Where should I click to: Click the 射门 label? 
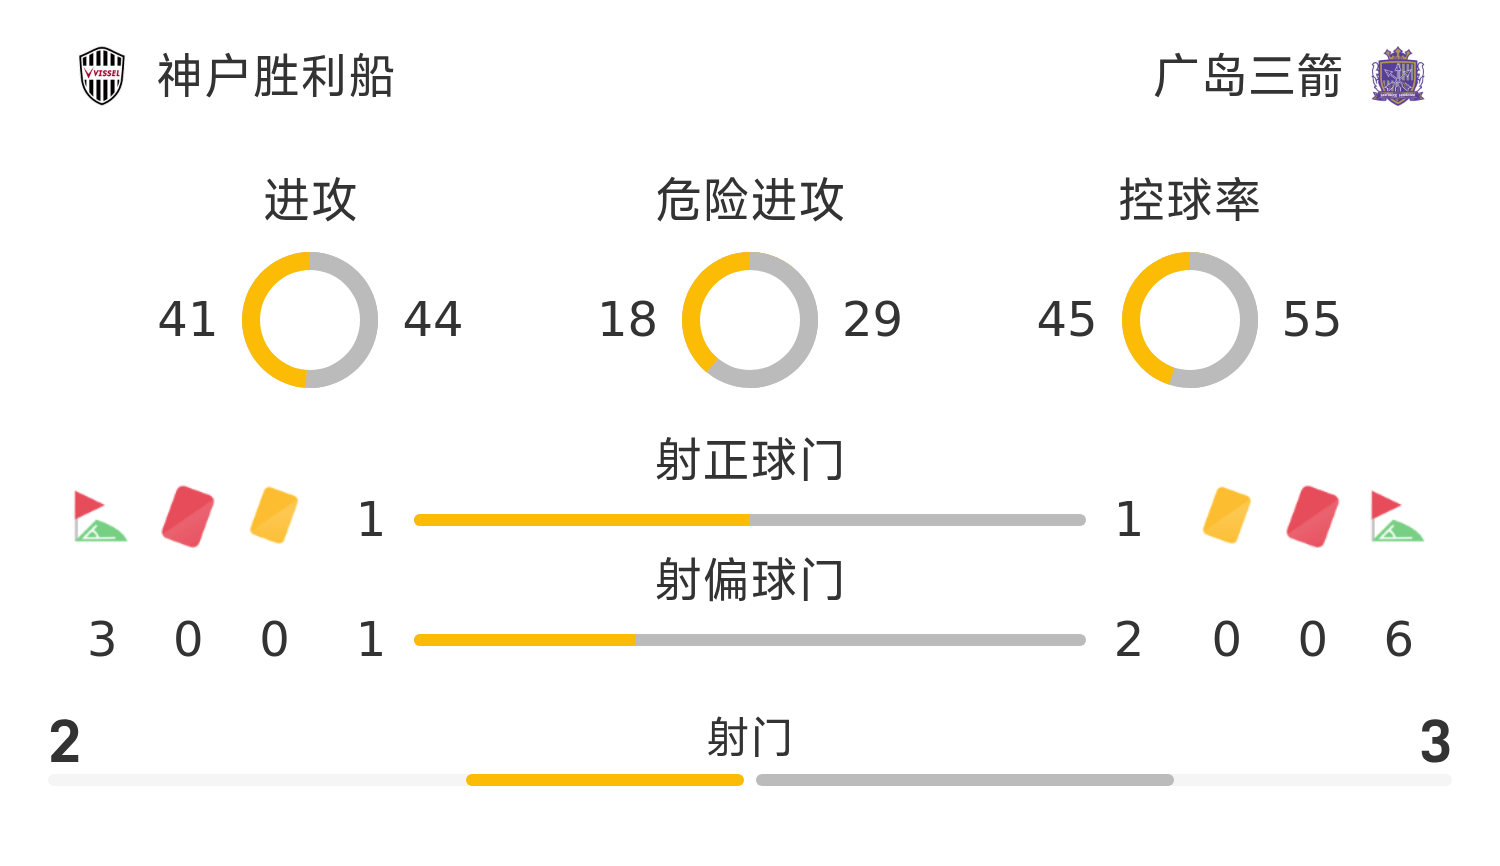[750, 738]
